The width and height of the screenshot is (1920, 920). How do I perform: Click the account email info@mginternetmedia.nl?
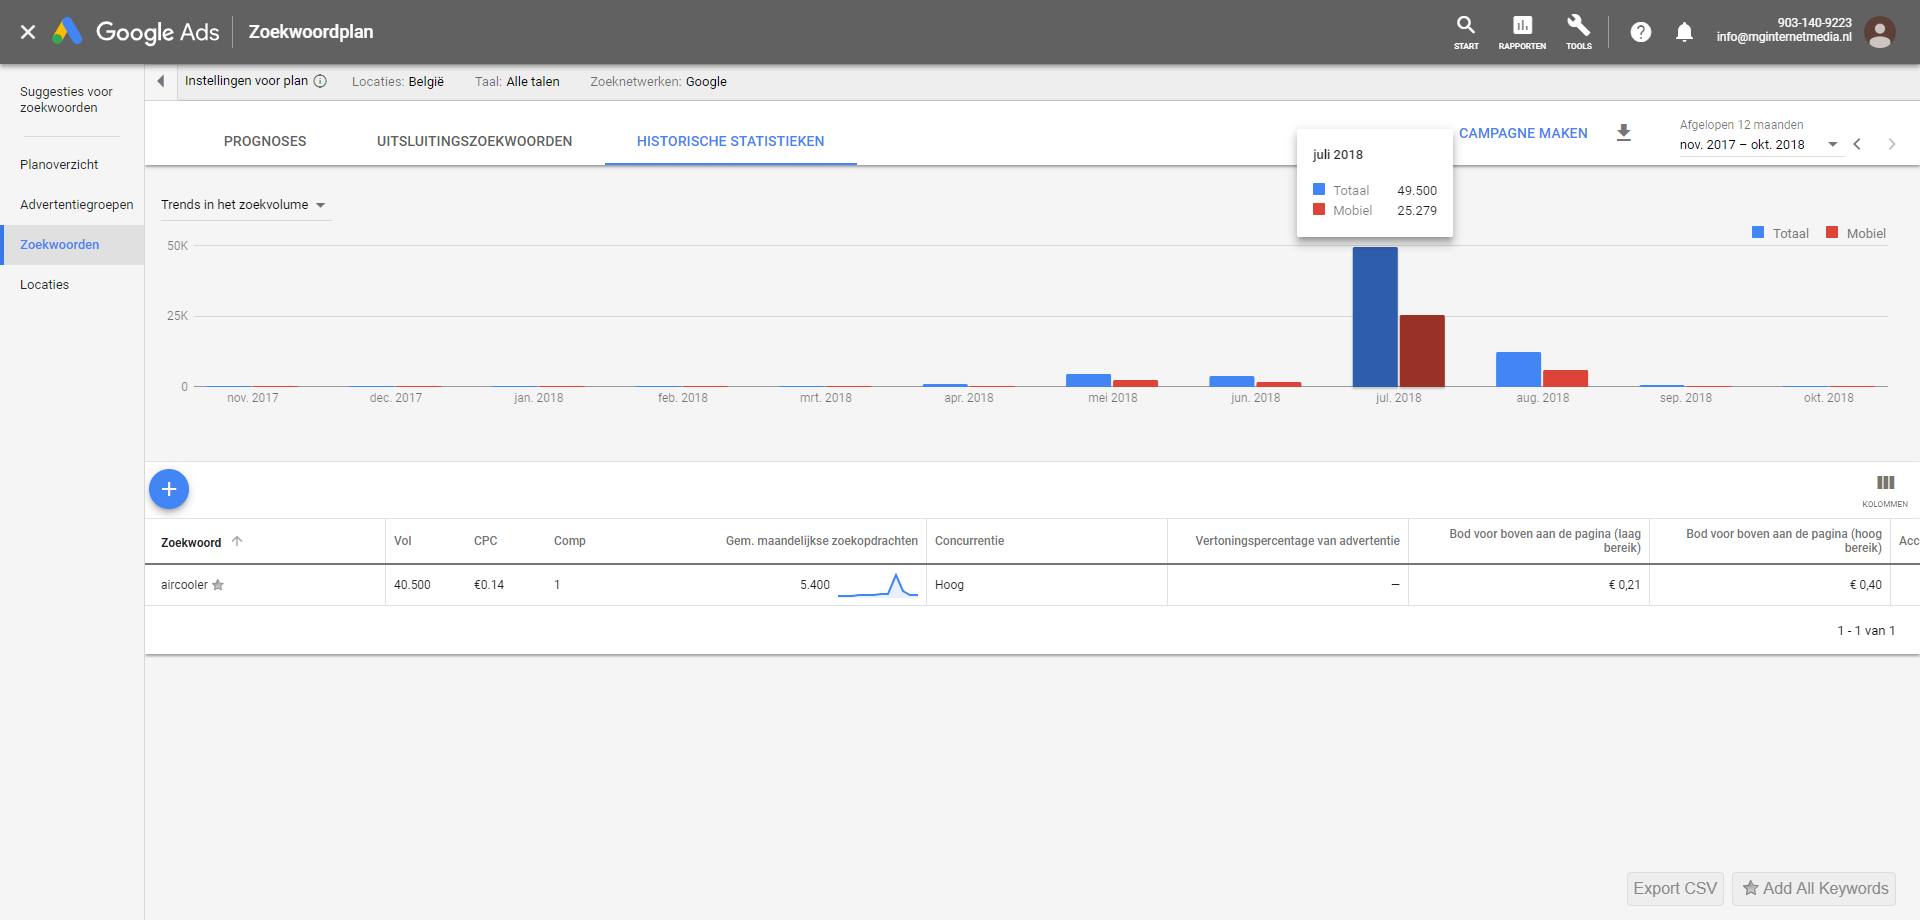[x=1784, y=37]
